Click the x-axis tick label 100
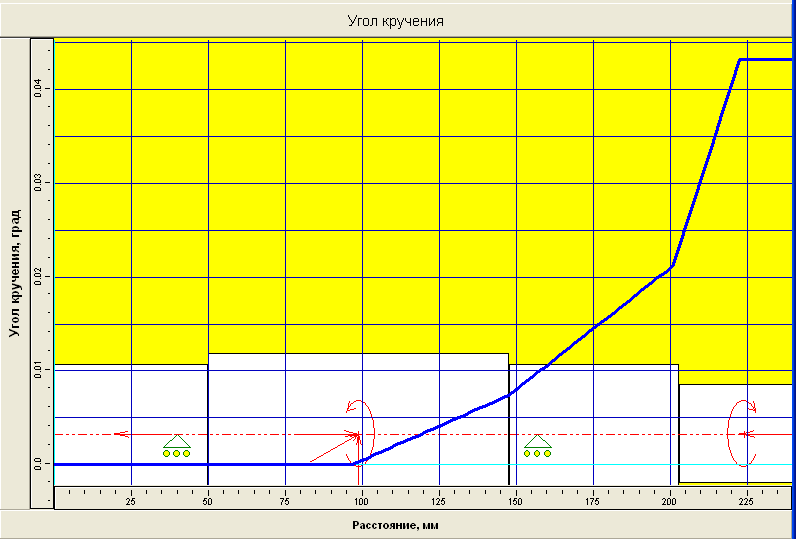Viewport: 796px width, 539px height. coord(361,502)
